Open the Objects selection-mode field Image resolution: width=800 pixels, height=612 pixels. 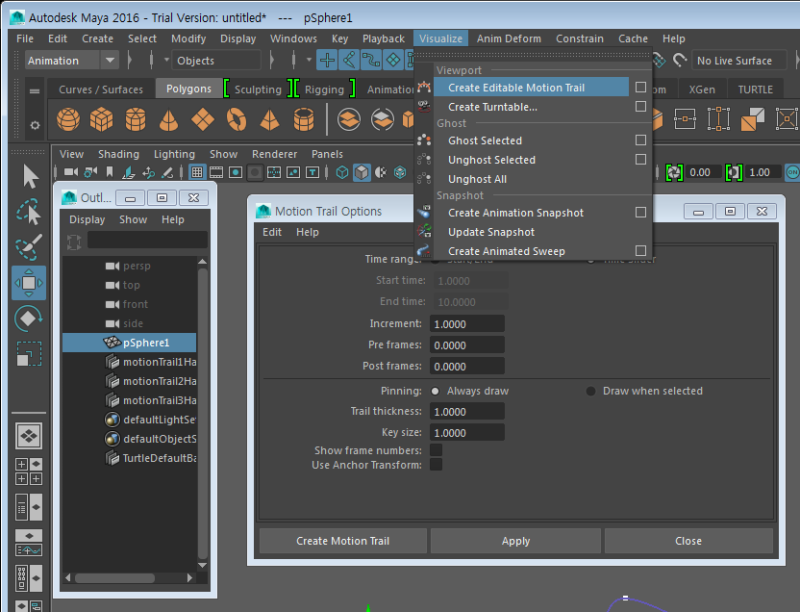[x=216, y=60]
